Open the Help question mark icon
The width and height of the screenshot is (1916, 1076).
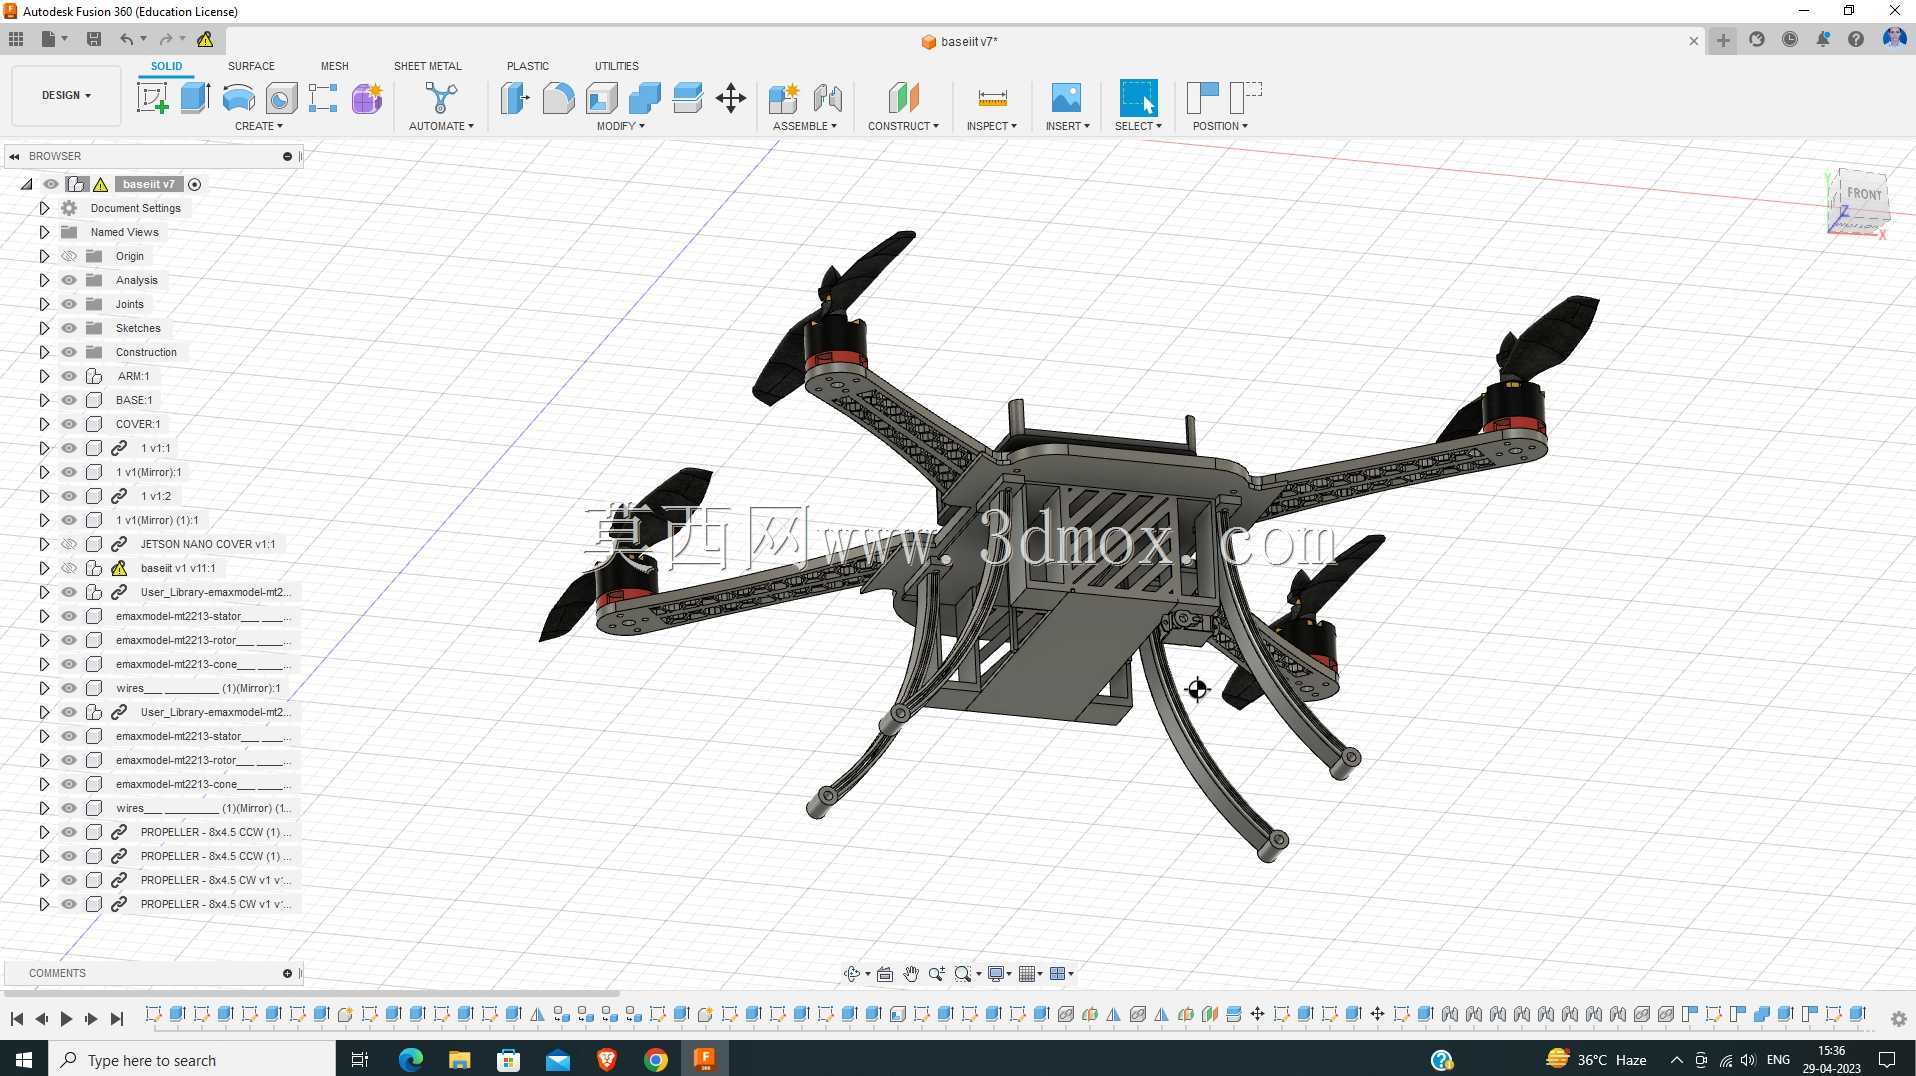(x=1856, y=40)
